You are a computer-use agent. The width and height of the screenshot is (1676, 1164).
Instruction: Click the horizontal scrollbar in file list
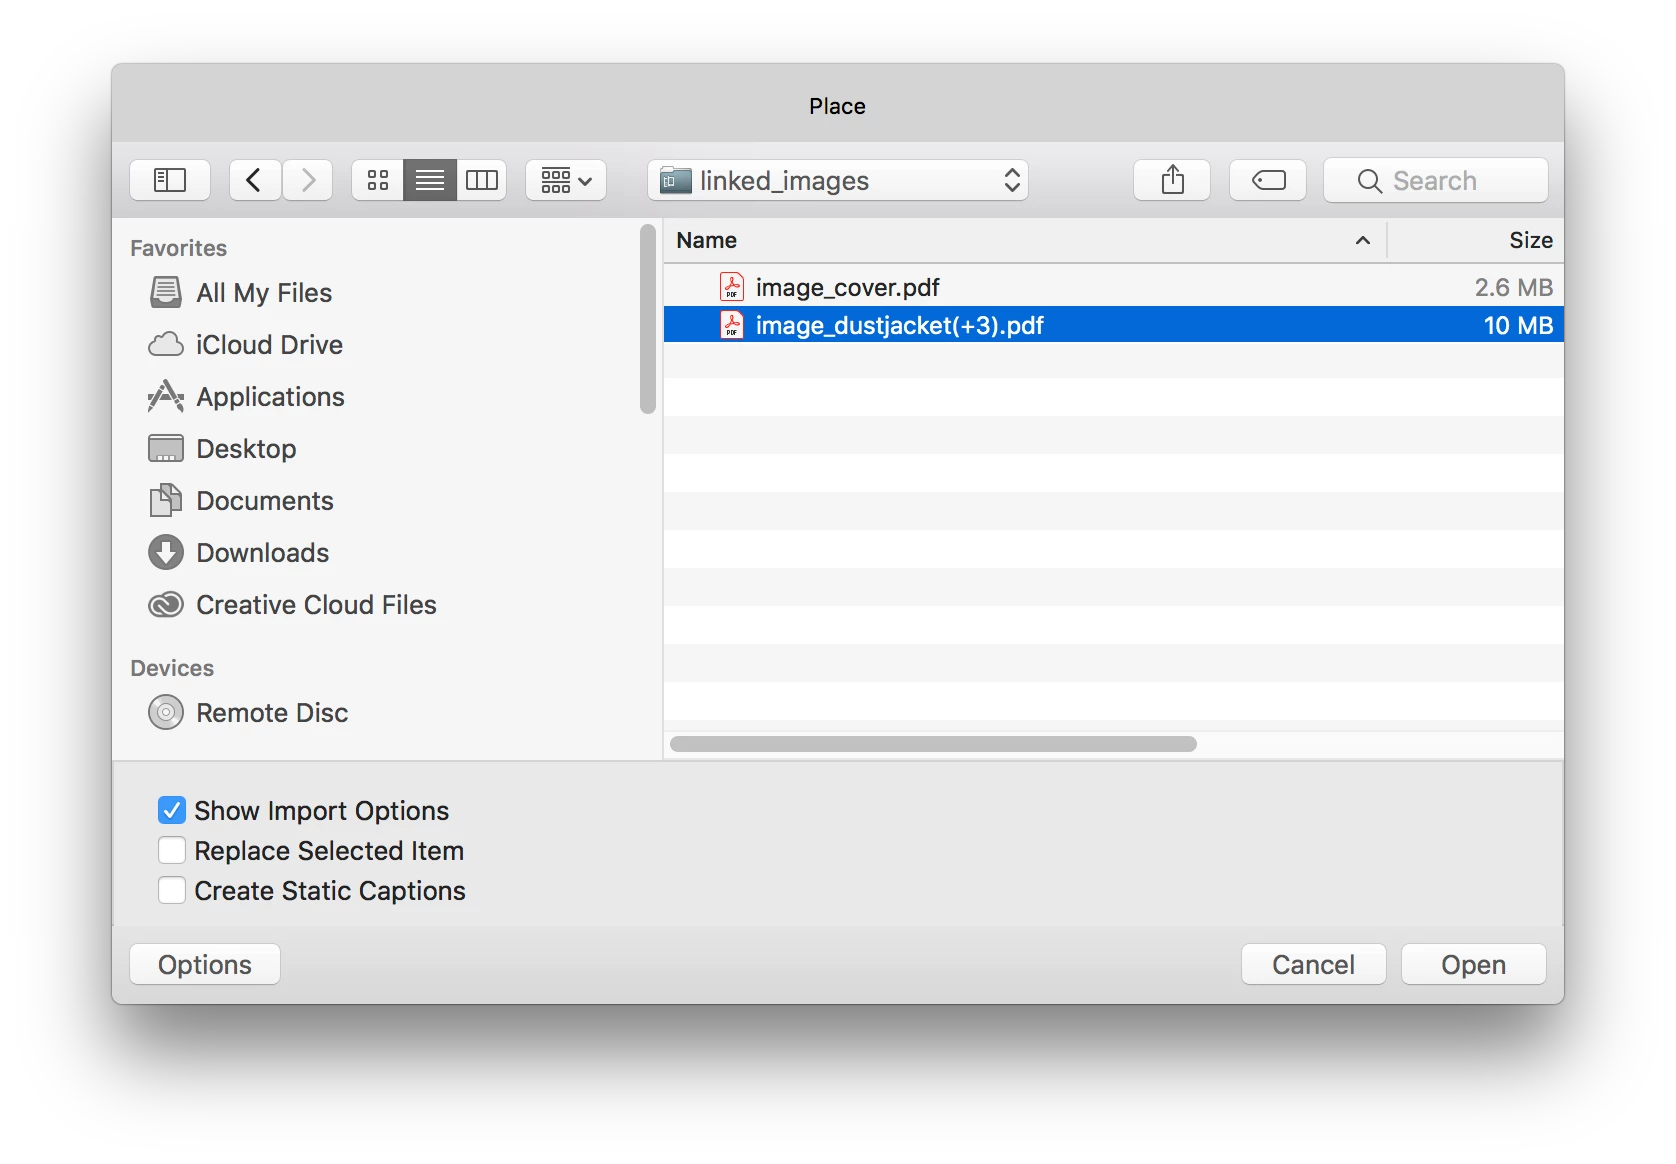pyautogui.click(x=933, y=744)
